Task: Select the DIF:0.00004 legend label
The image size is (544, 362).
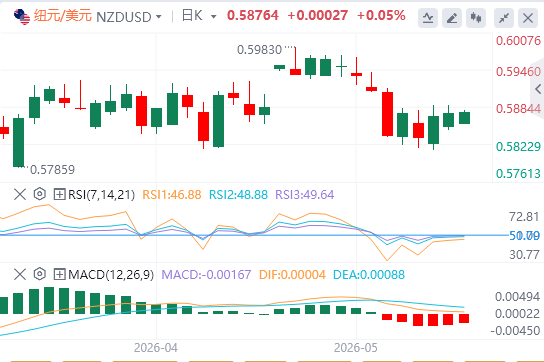Action: [x=292, y=275]
